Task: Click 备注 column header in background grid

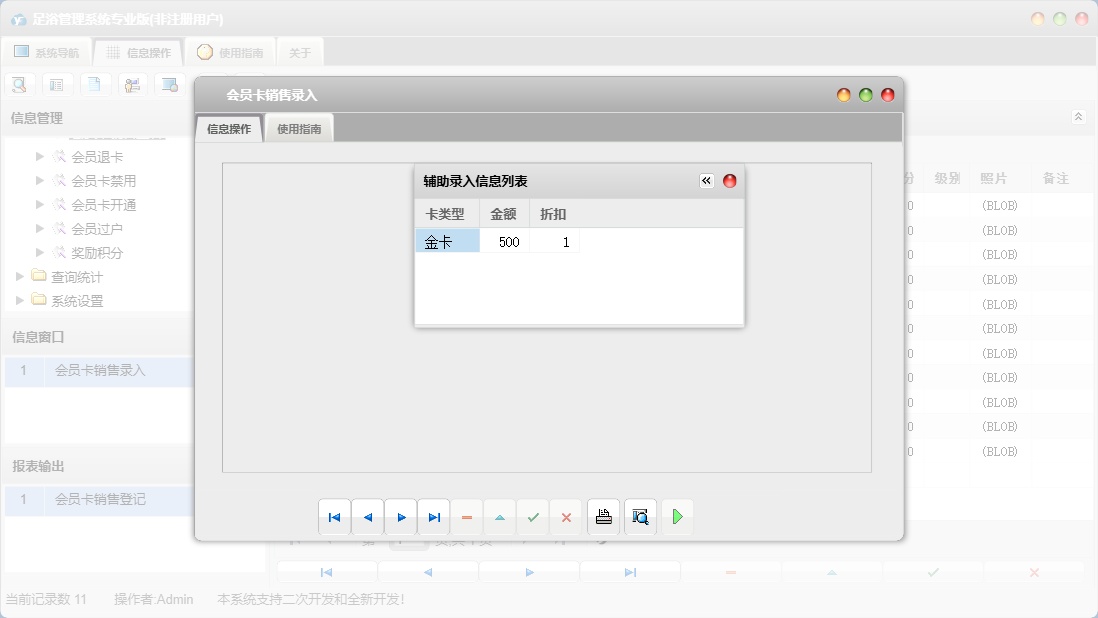Action: 1056,178
